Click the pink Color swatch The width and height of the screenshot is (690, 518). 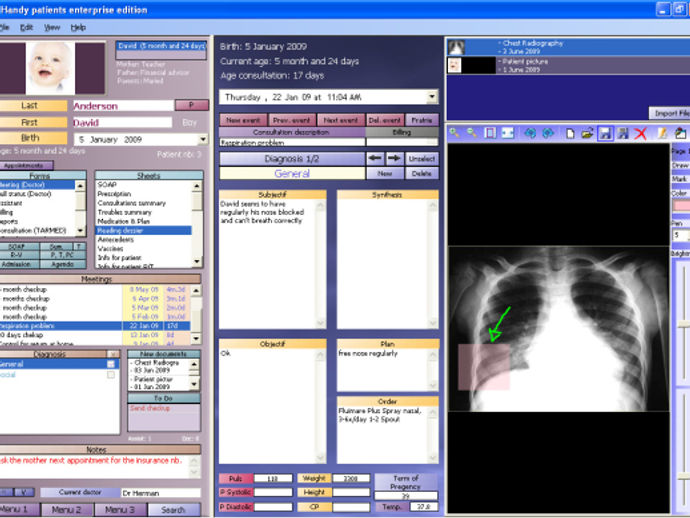[x=682, y=206]
